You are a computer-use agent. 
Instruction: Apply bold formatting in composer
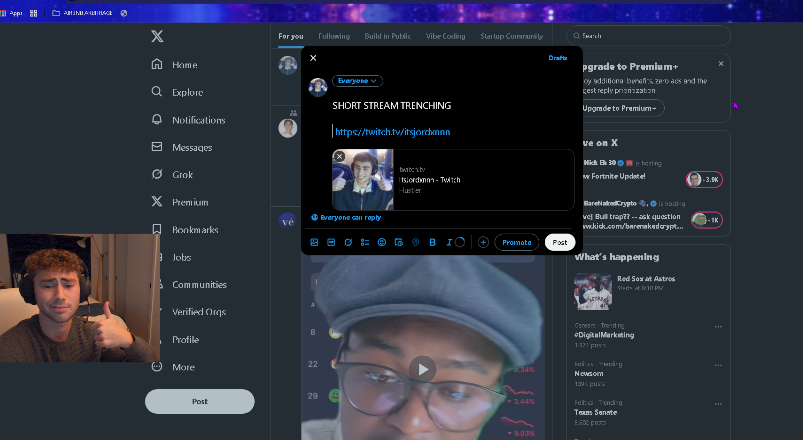pyautogui.click(x=432, y=242)
